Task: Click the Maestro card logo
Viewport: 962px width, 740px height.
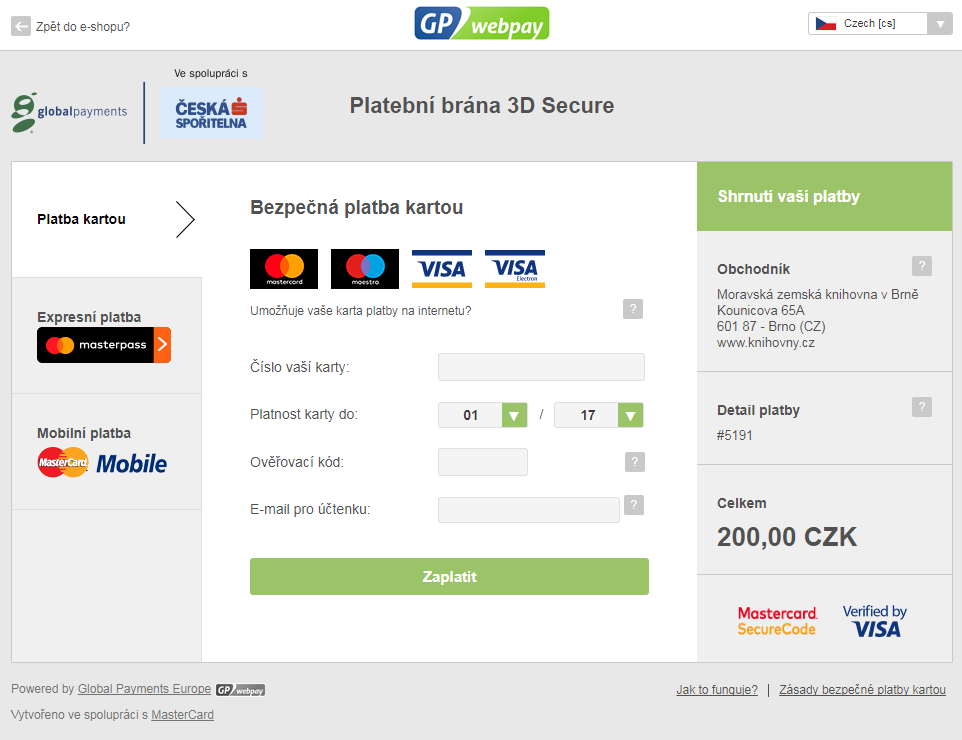Action: [365, 269]
